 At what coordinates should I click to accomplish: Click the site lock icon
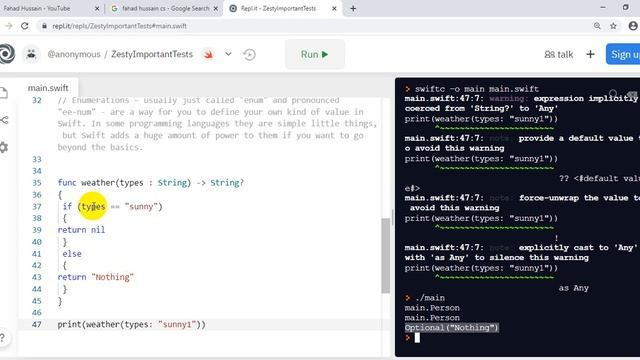(44, 26)
